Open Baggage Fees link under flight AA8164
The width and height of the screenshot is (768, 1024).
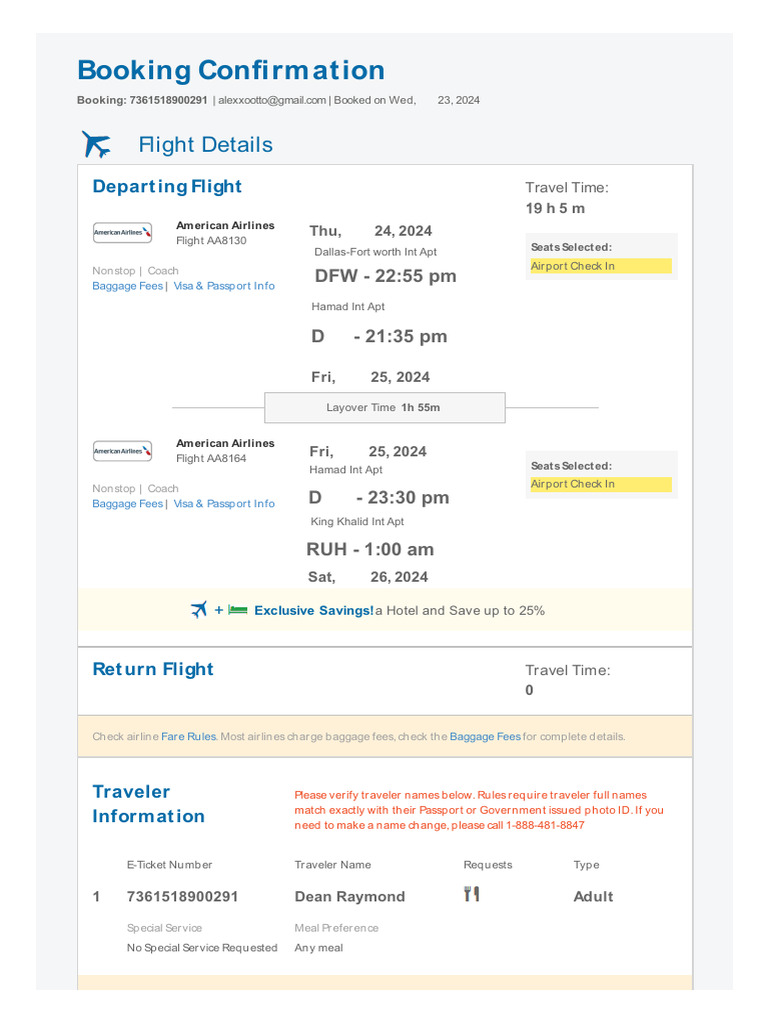(127, 504)
